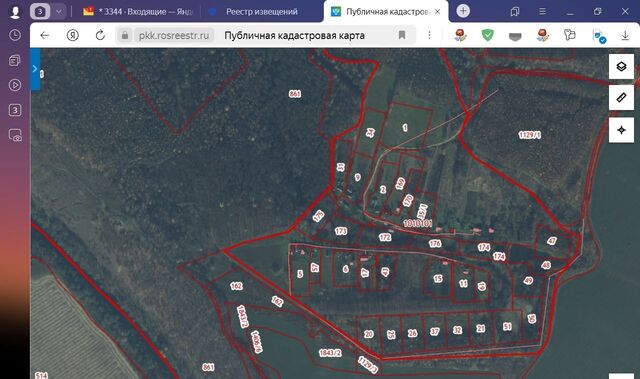Expand the blue side panel arrow
The height and width of the screenshot is (379, 640).
(x=35, y=69)
